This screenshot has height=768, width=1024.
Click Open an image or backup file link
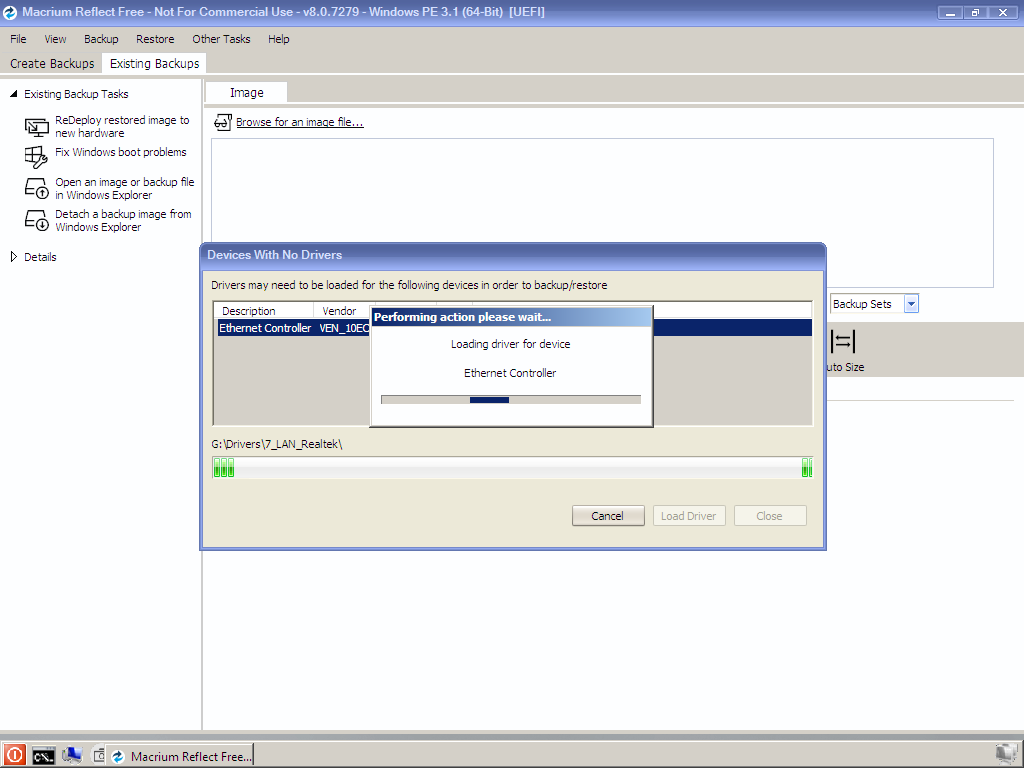125,188
